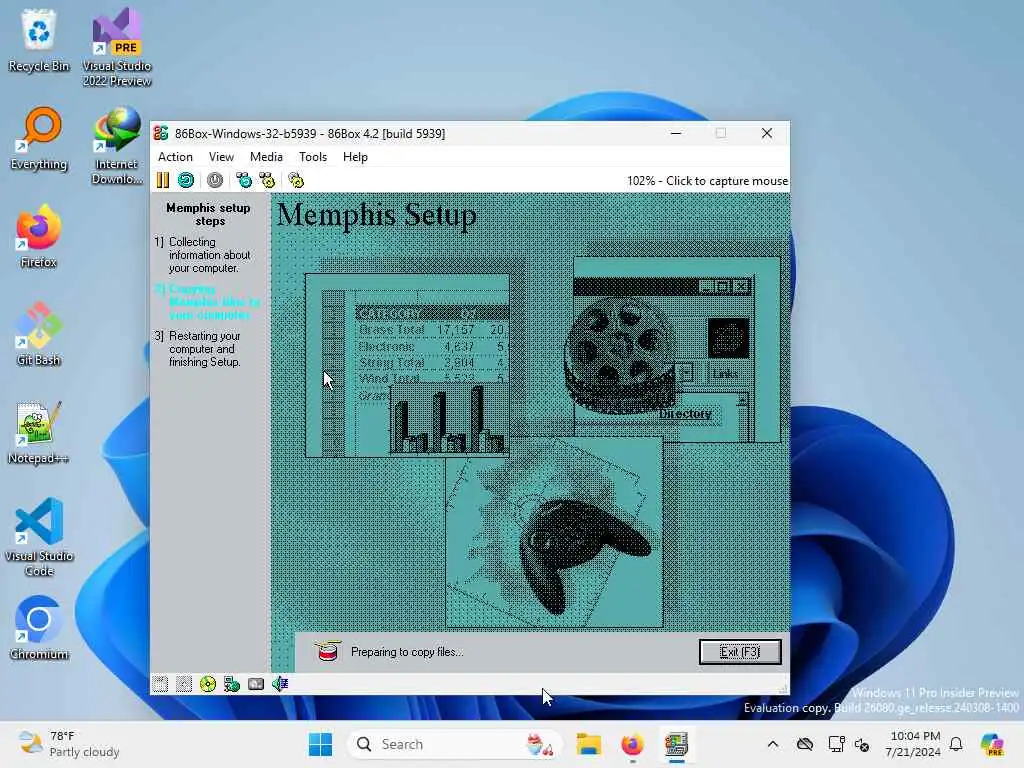This screenshot has width=1024, height=768.
Task: Select the Notepad++ desktop icon
Action: (39, 432)
